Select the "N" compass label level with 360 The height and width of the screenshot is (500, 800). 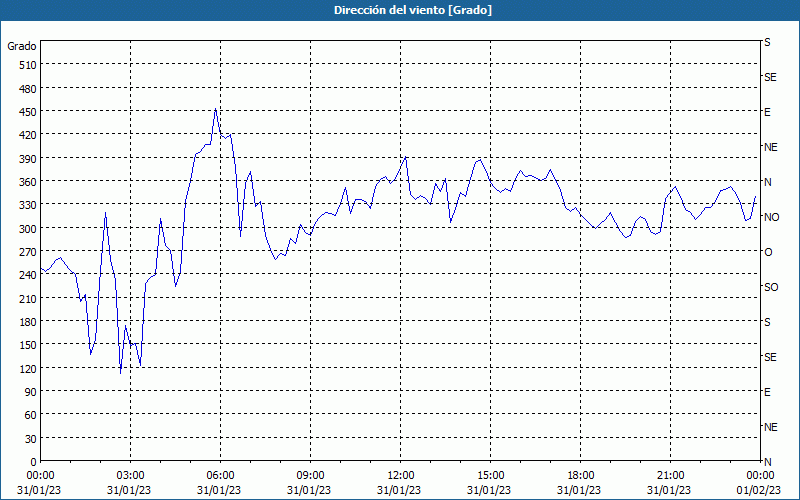pyautogui.click(x=767, y=182)
